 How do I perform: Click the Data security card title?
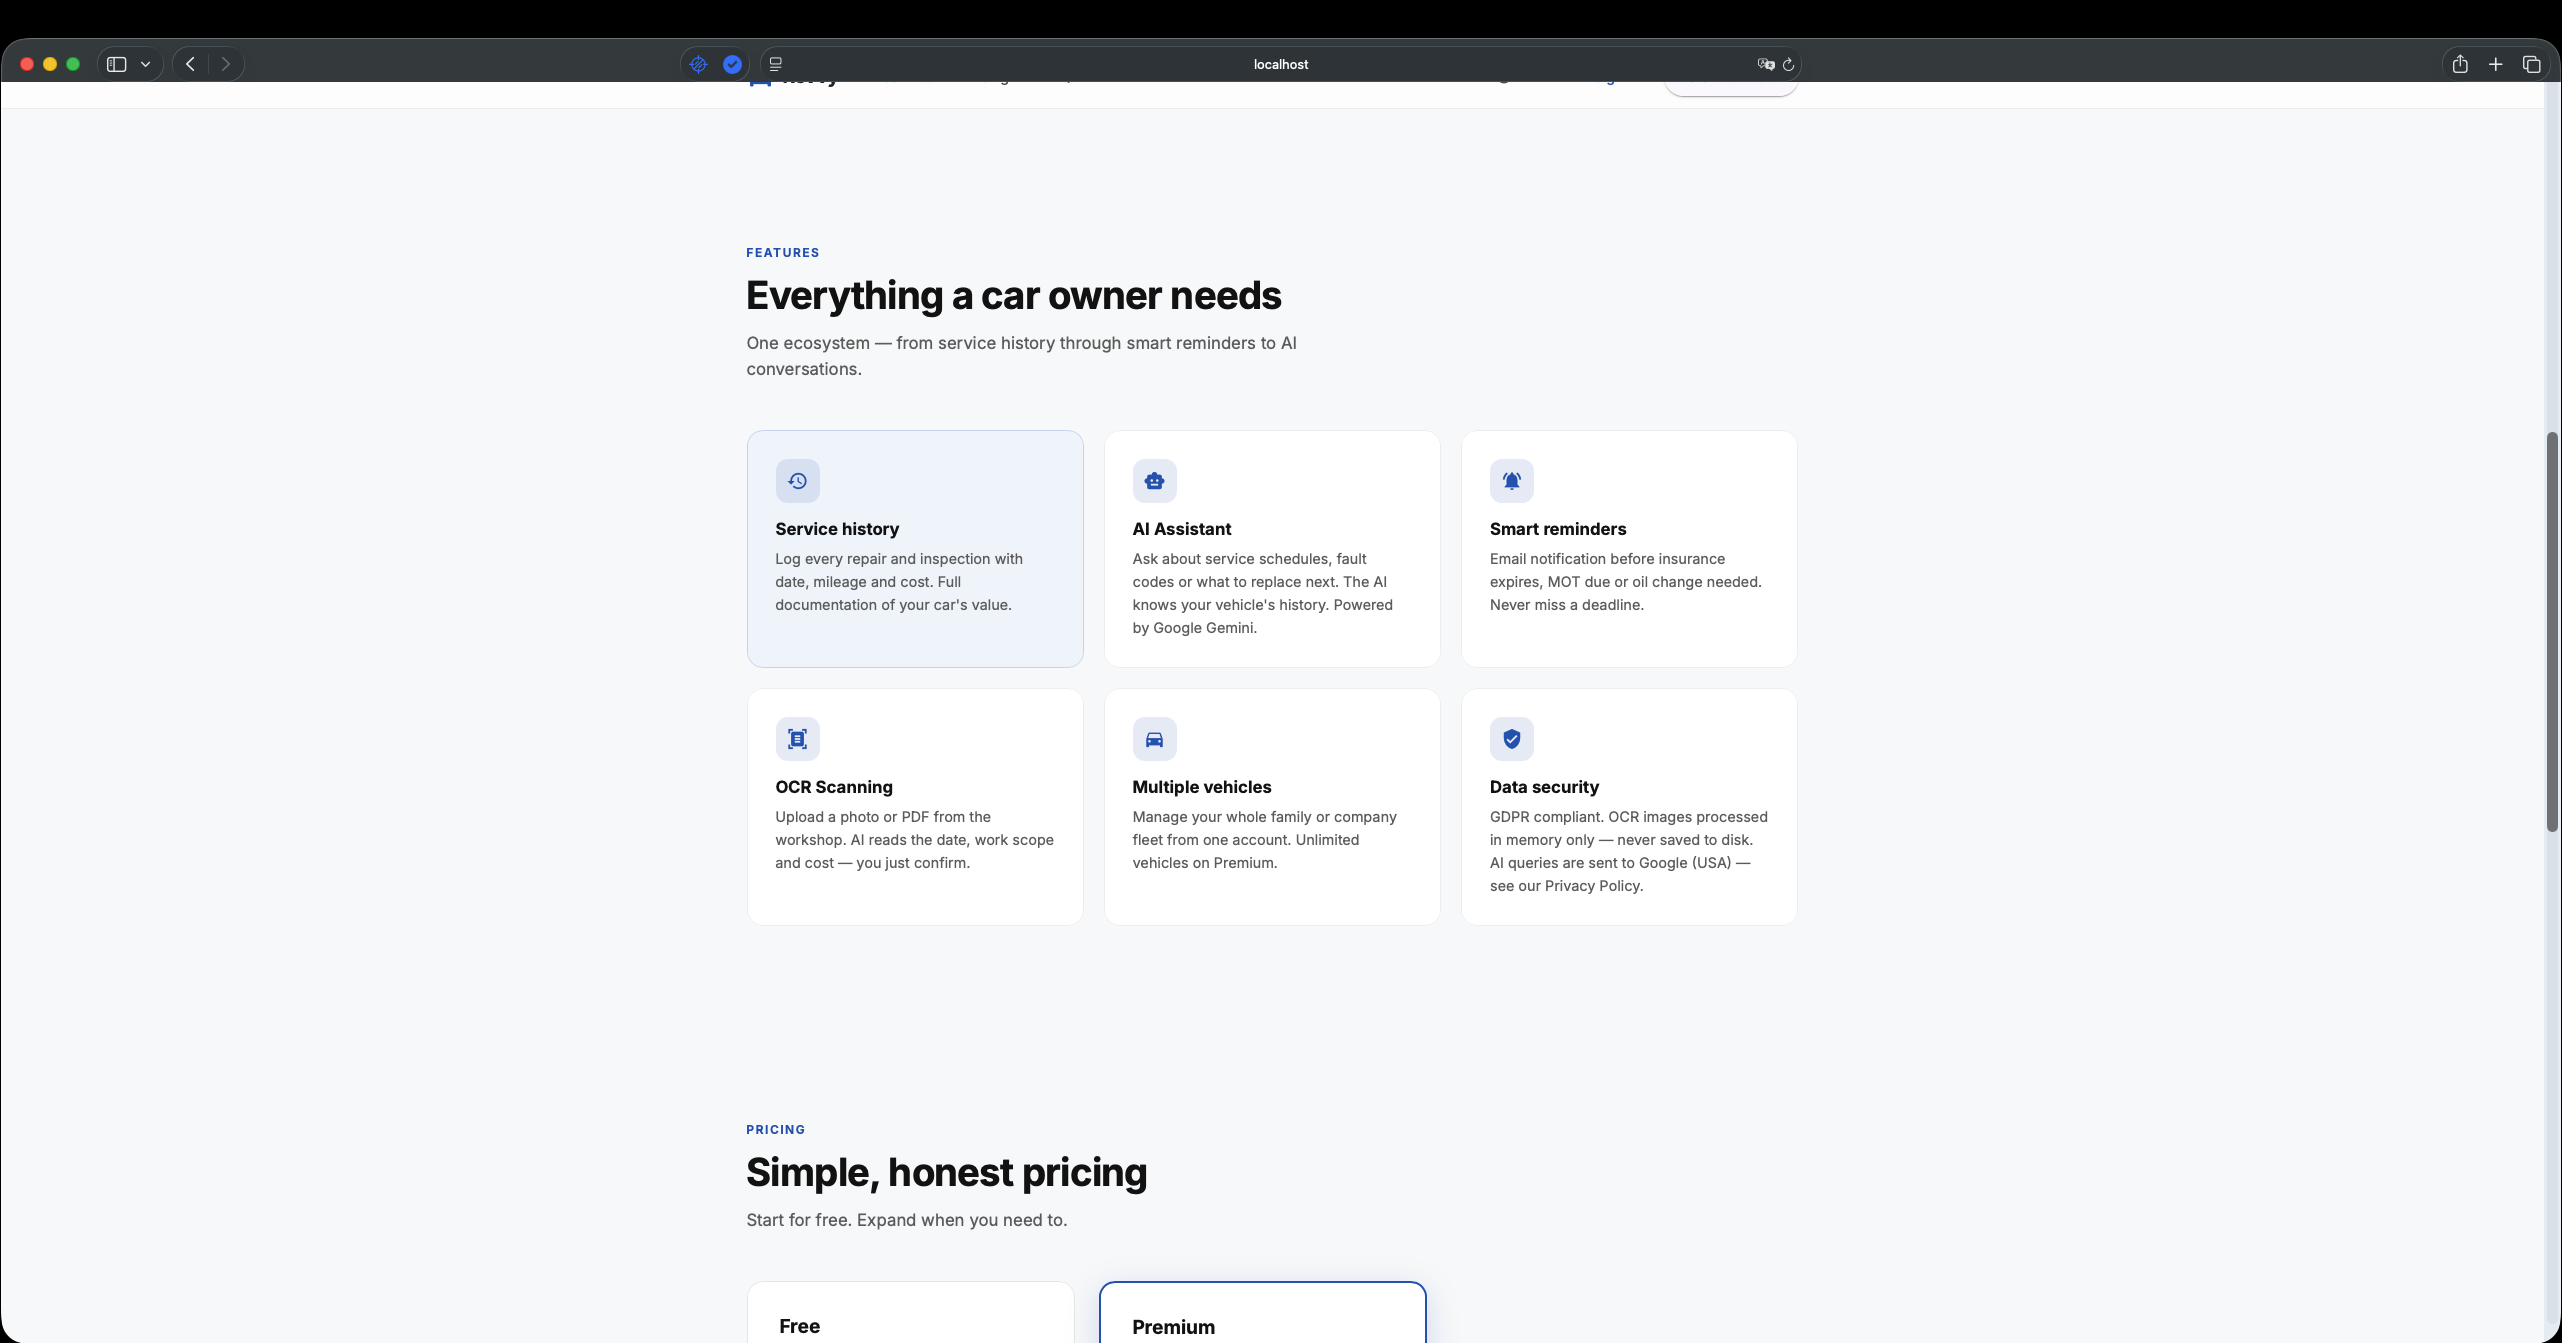(x=1544, y=787)
